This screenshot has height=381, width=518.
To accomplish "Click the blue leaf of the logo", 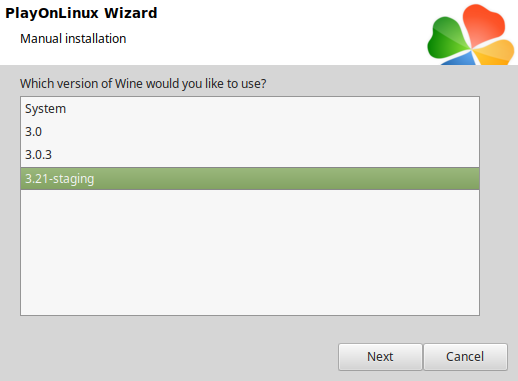I will [x=460, y=59].
